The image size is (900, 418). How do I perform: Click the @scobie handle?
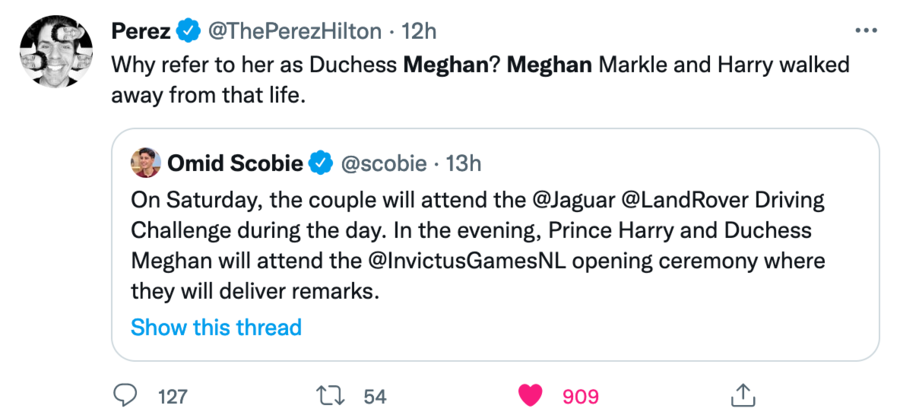[x=385, y=162]
